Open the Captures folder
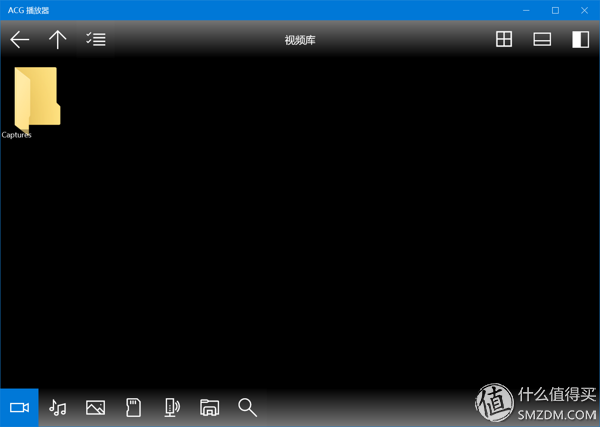Screen dimensions: 600x427 37,100
